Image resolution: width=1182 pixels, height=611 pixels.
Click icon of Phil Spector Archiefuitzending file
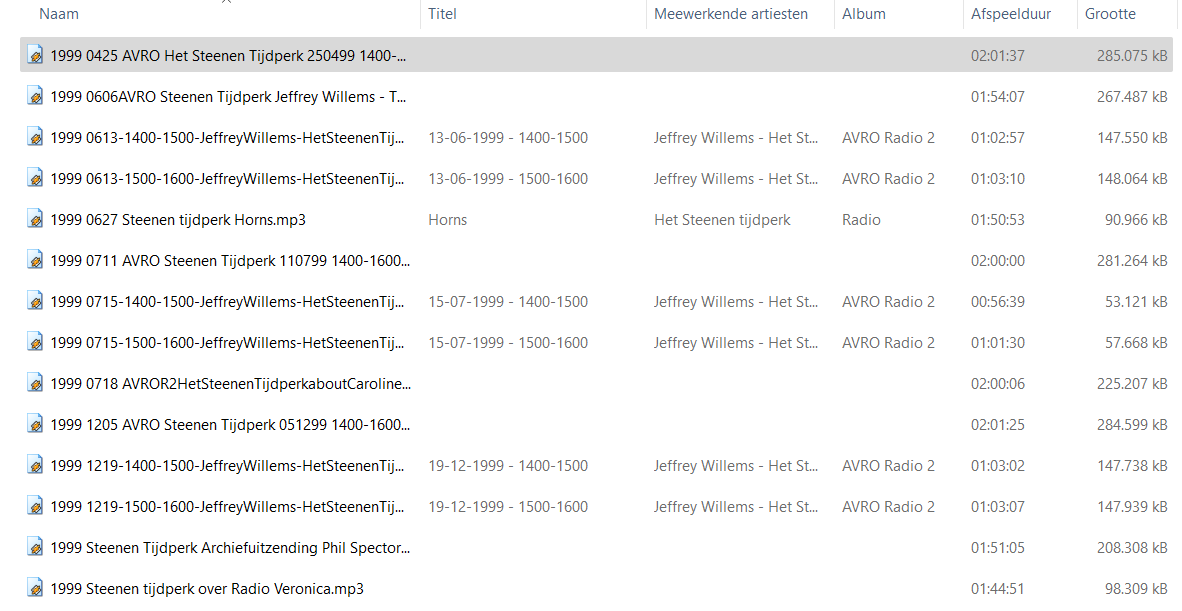35,547
